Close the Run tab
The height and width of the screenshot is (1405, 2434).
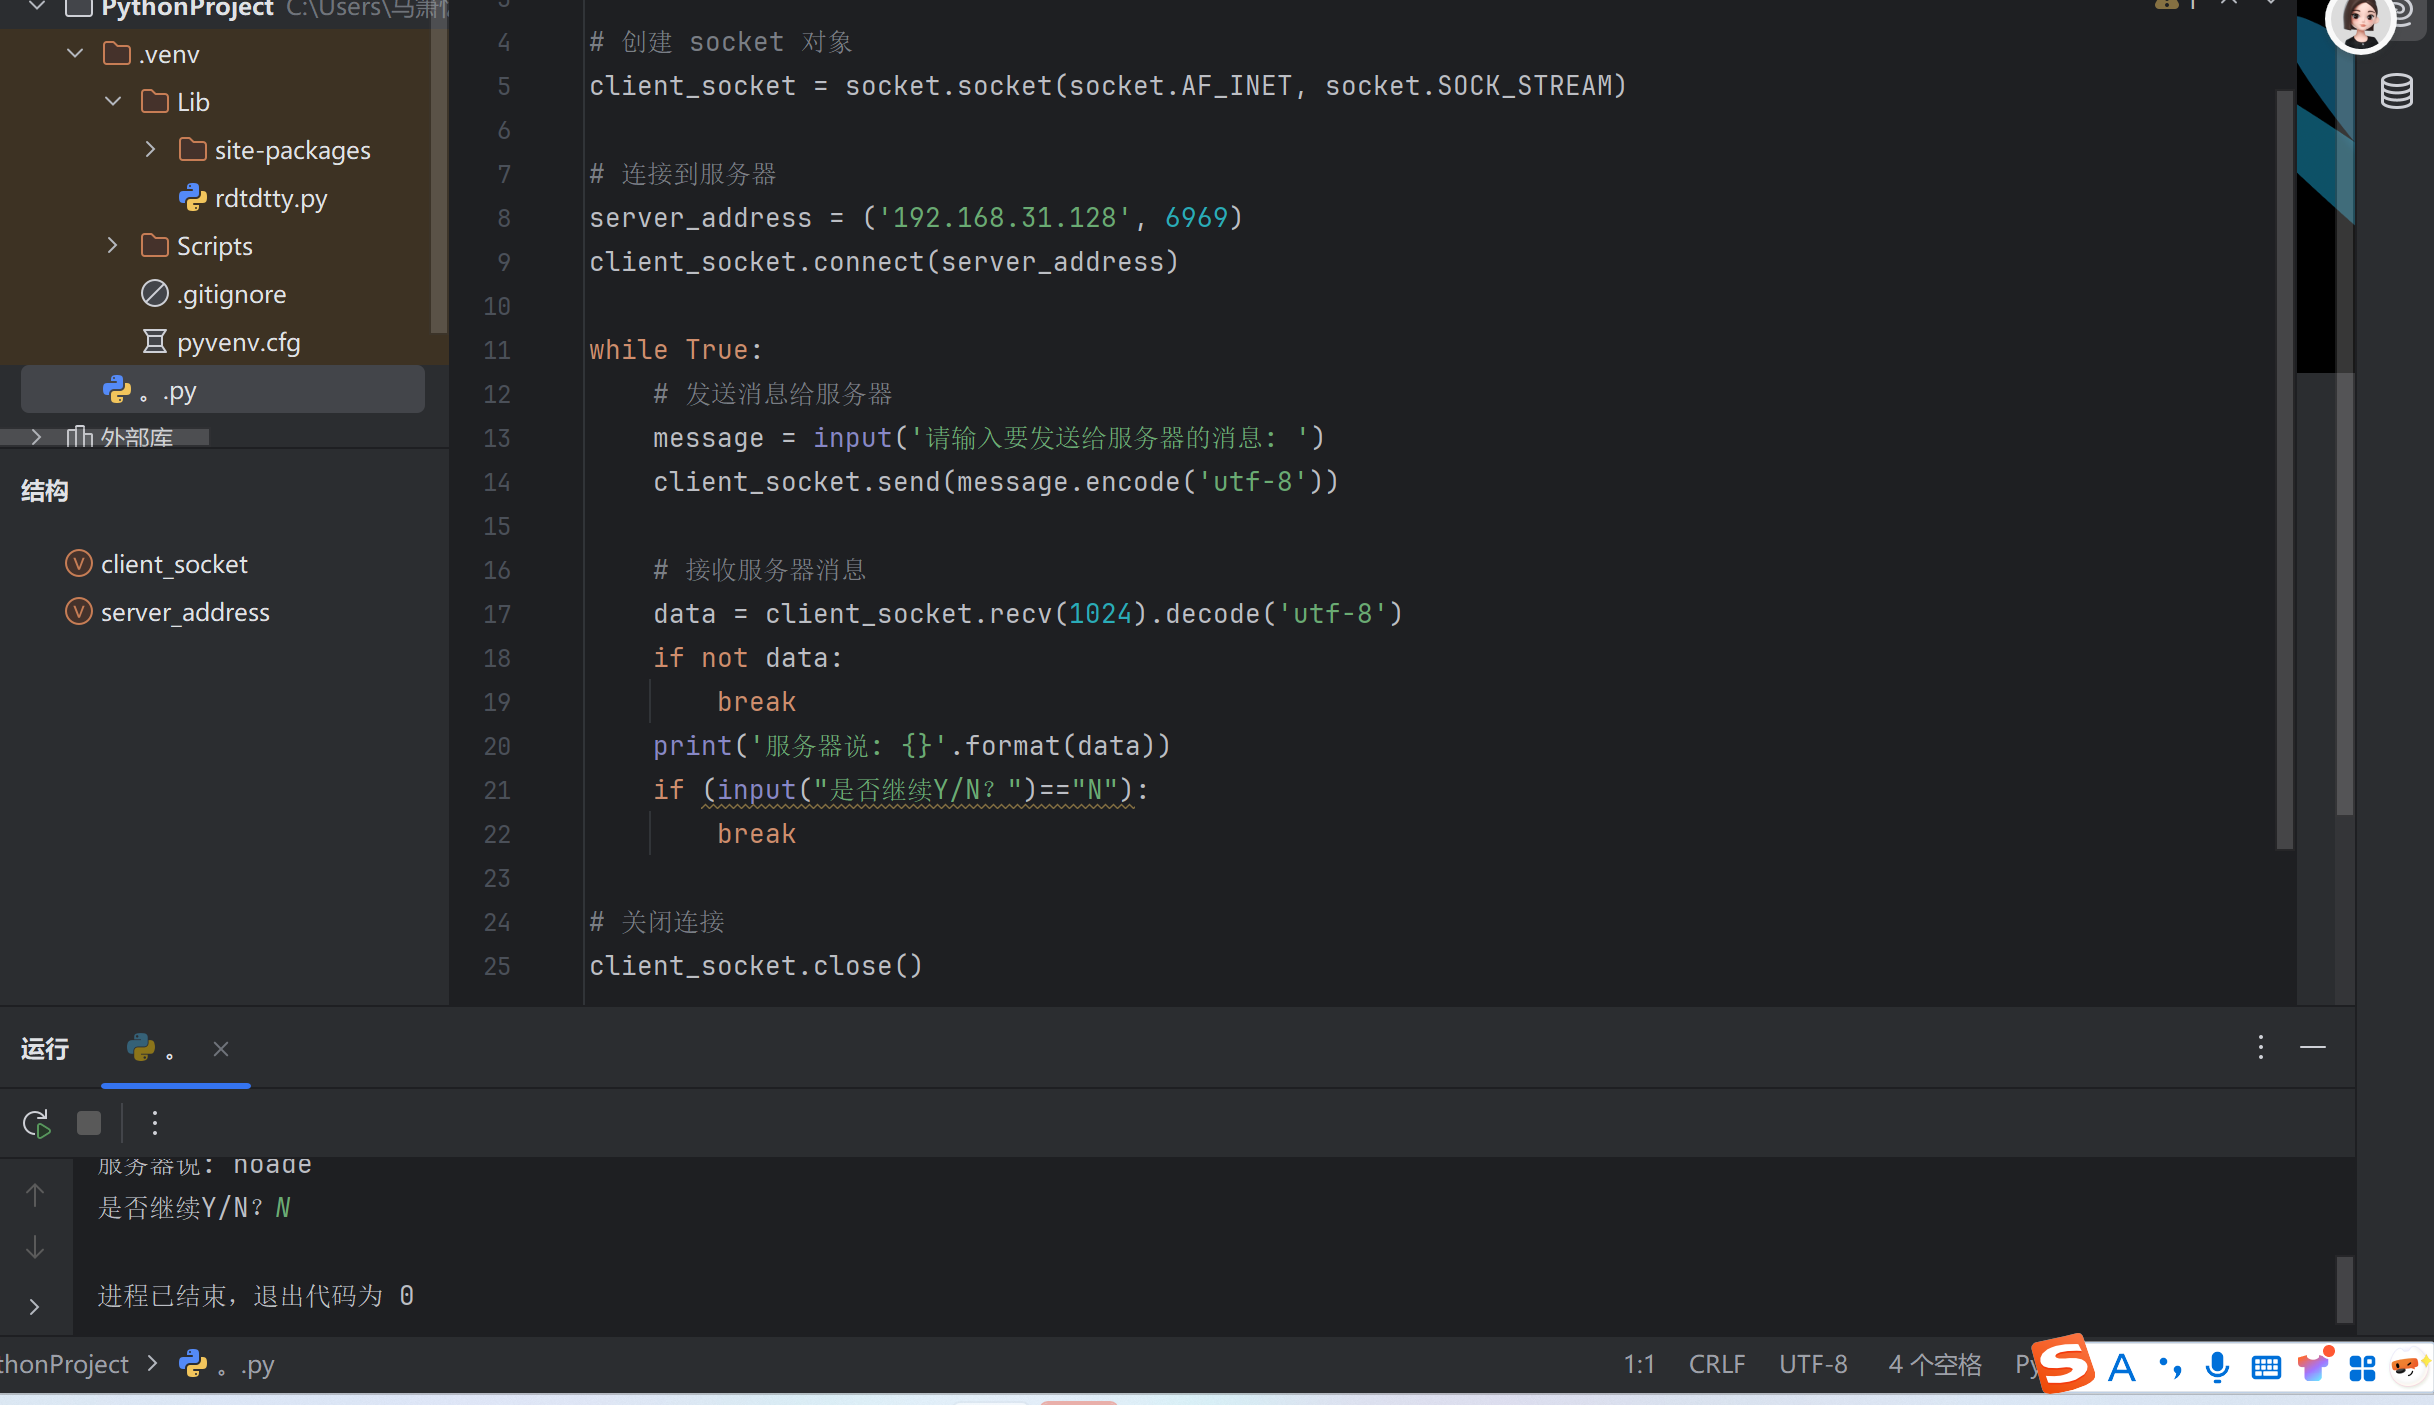click(221, 1049)
